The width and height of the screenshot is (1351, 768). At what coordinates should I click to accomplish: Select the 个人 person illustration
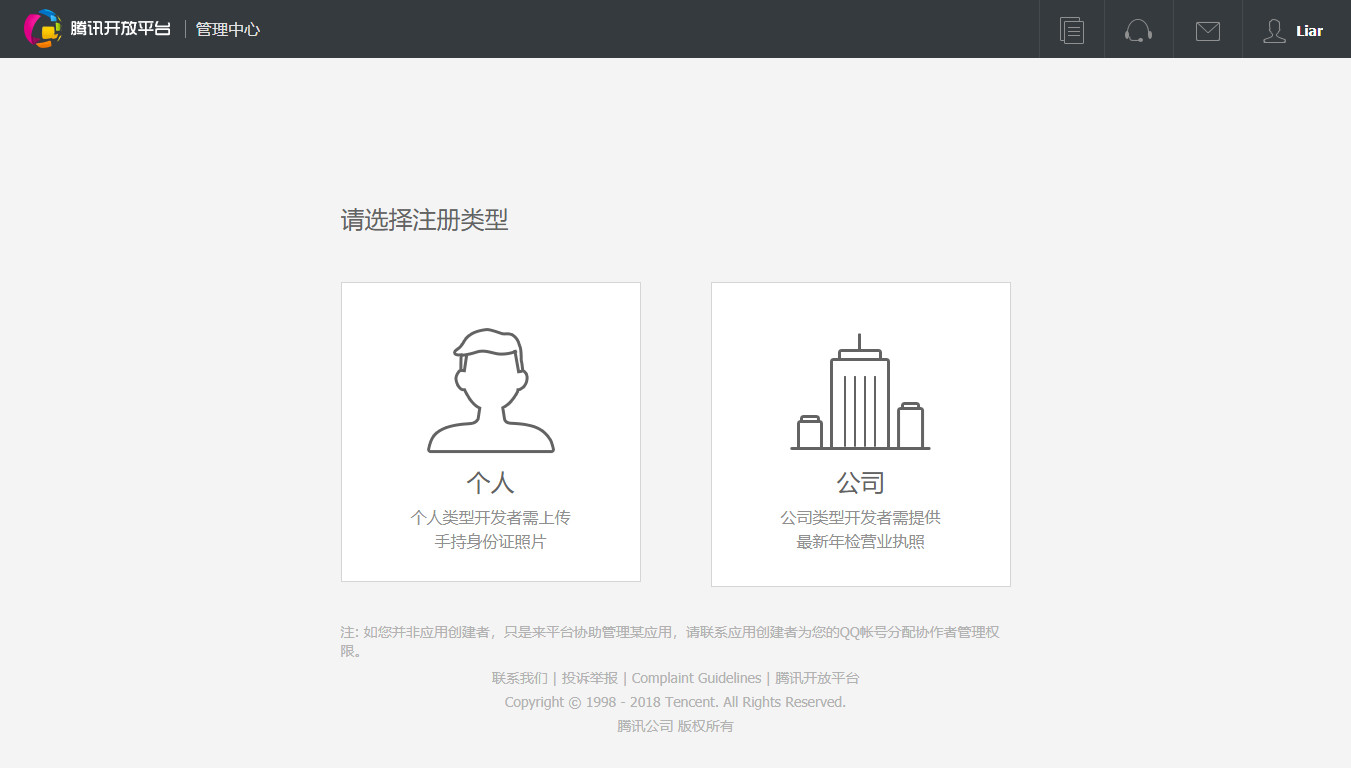[x=491, y=391]
